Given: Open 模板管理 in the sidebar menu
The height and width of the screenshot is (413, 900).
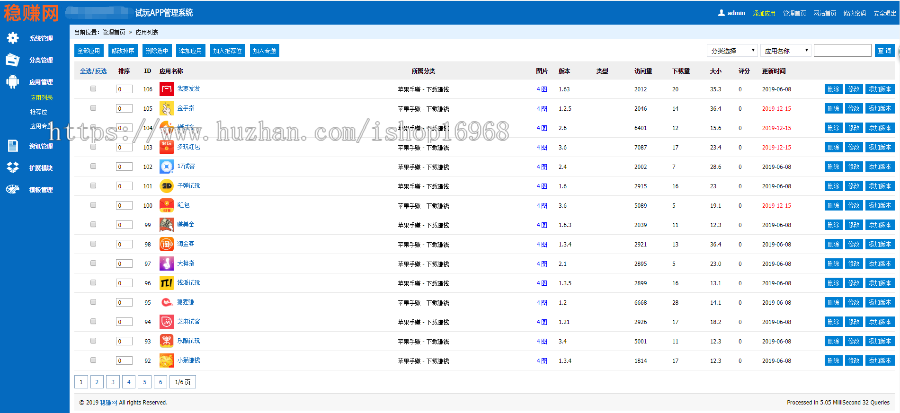Looking at the screenshot, I should (41, 190).
